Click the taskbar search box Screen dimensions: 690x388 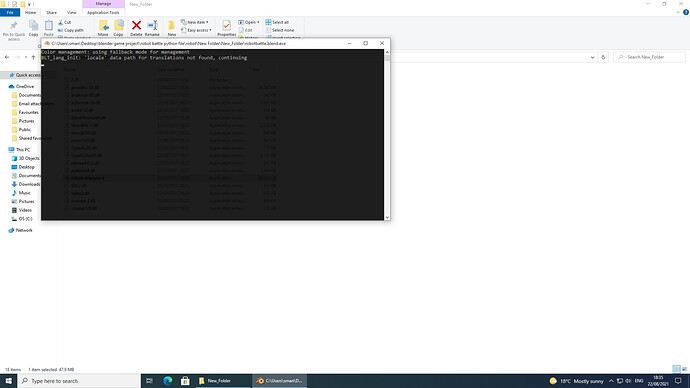pyautogui.click(x=79, y=381)
